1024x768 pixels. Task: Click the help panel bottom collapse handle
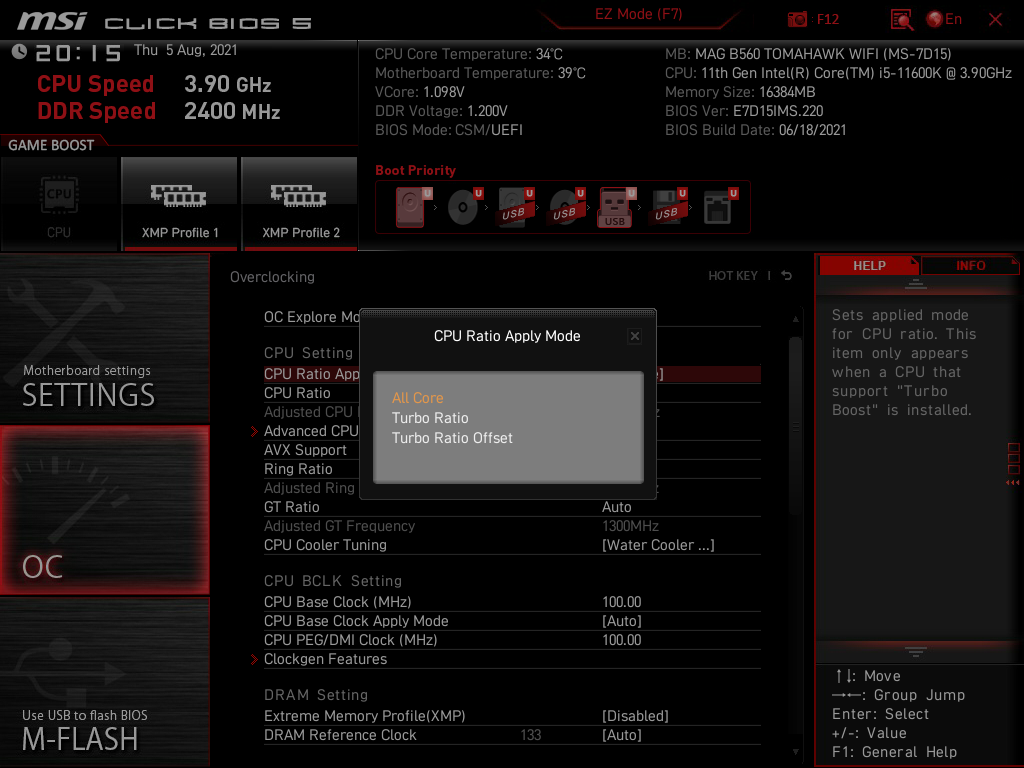click(915, 651)
